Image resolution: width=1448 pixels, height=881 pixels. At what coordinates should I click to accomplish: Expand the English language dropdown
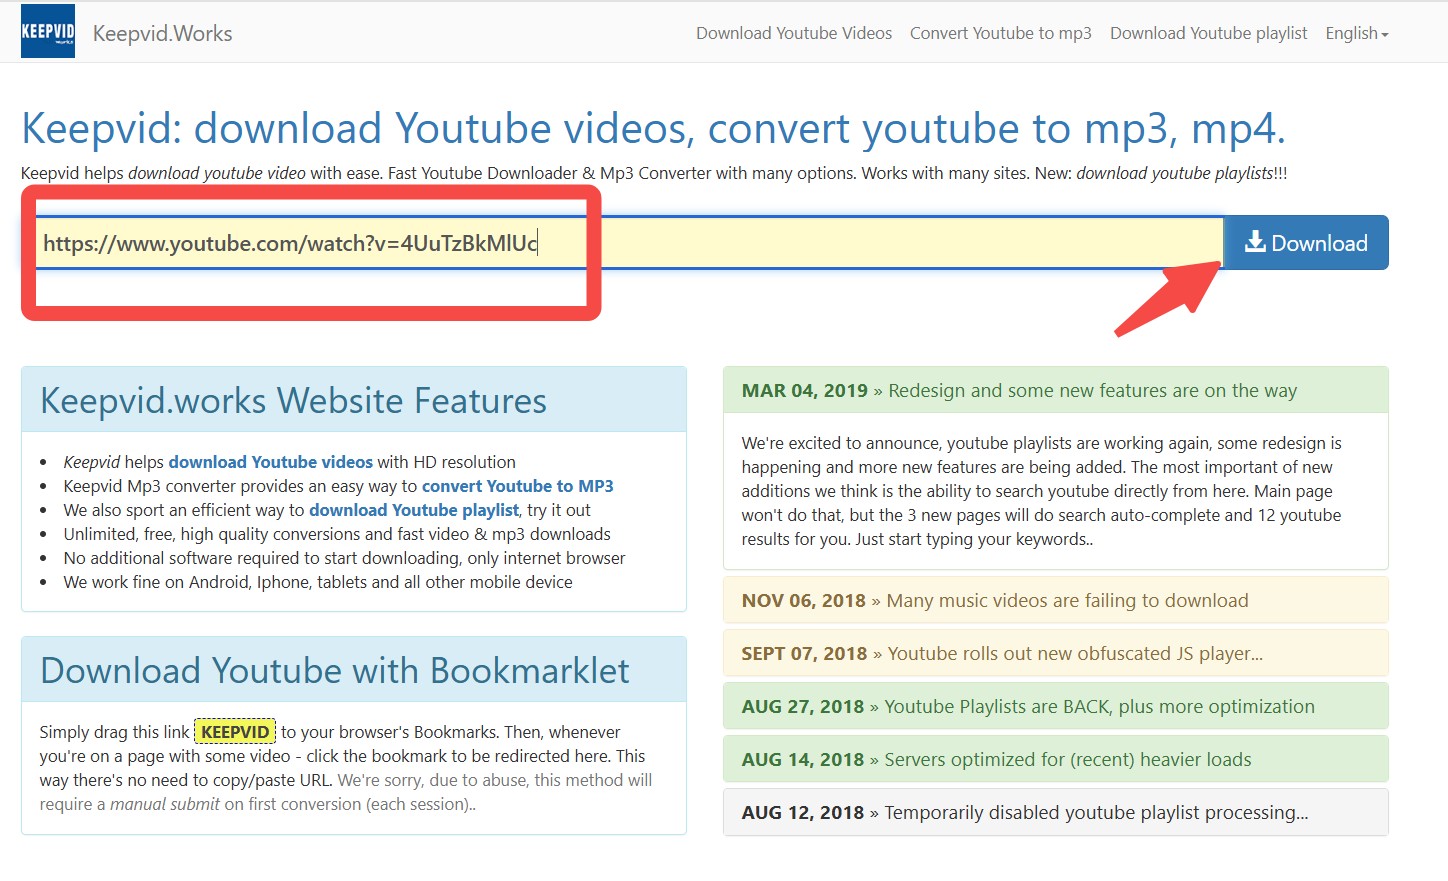(x=1357, y=33)
